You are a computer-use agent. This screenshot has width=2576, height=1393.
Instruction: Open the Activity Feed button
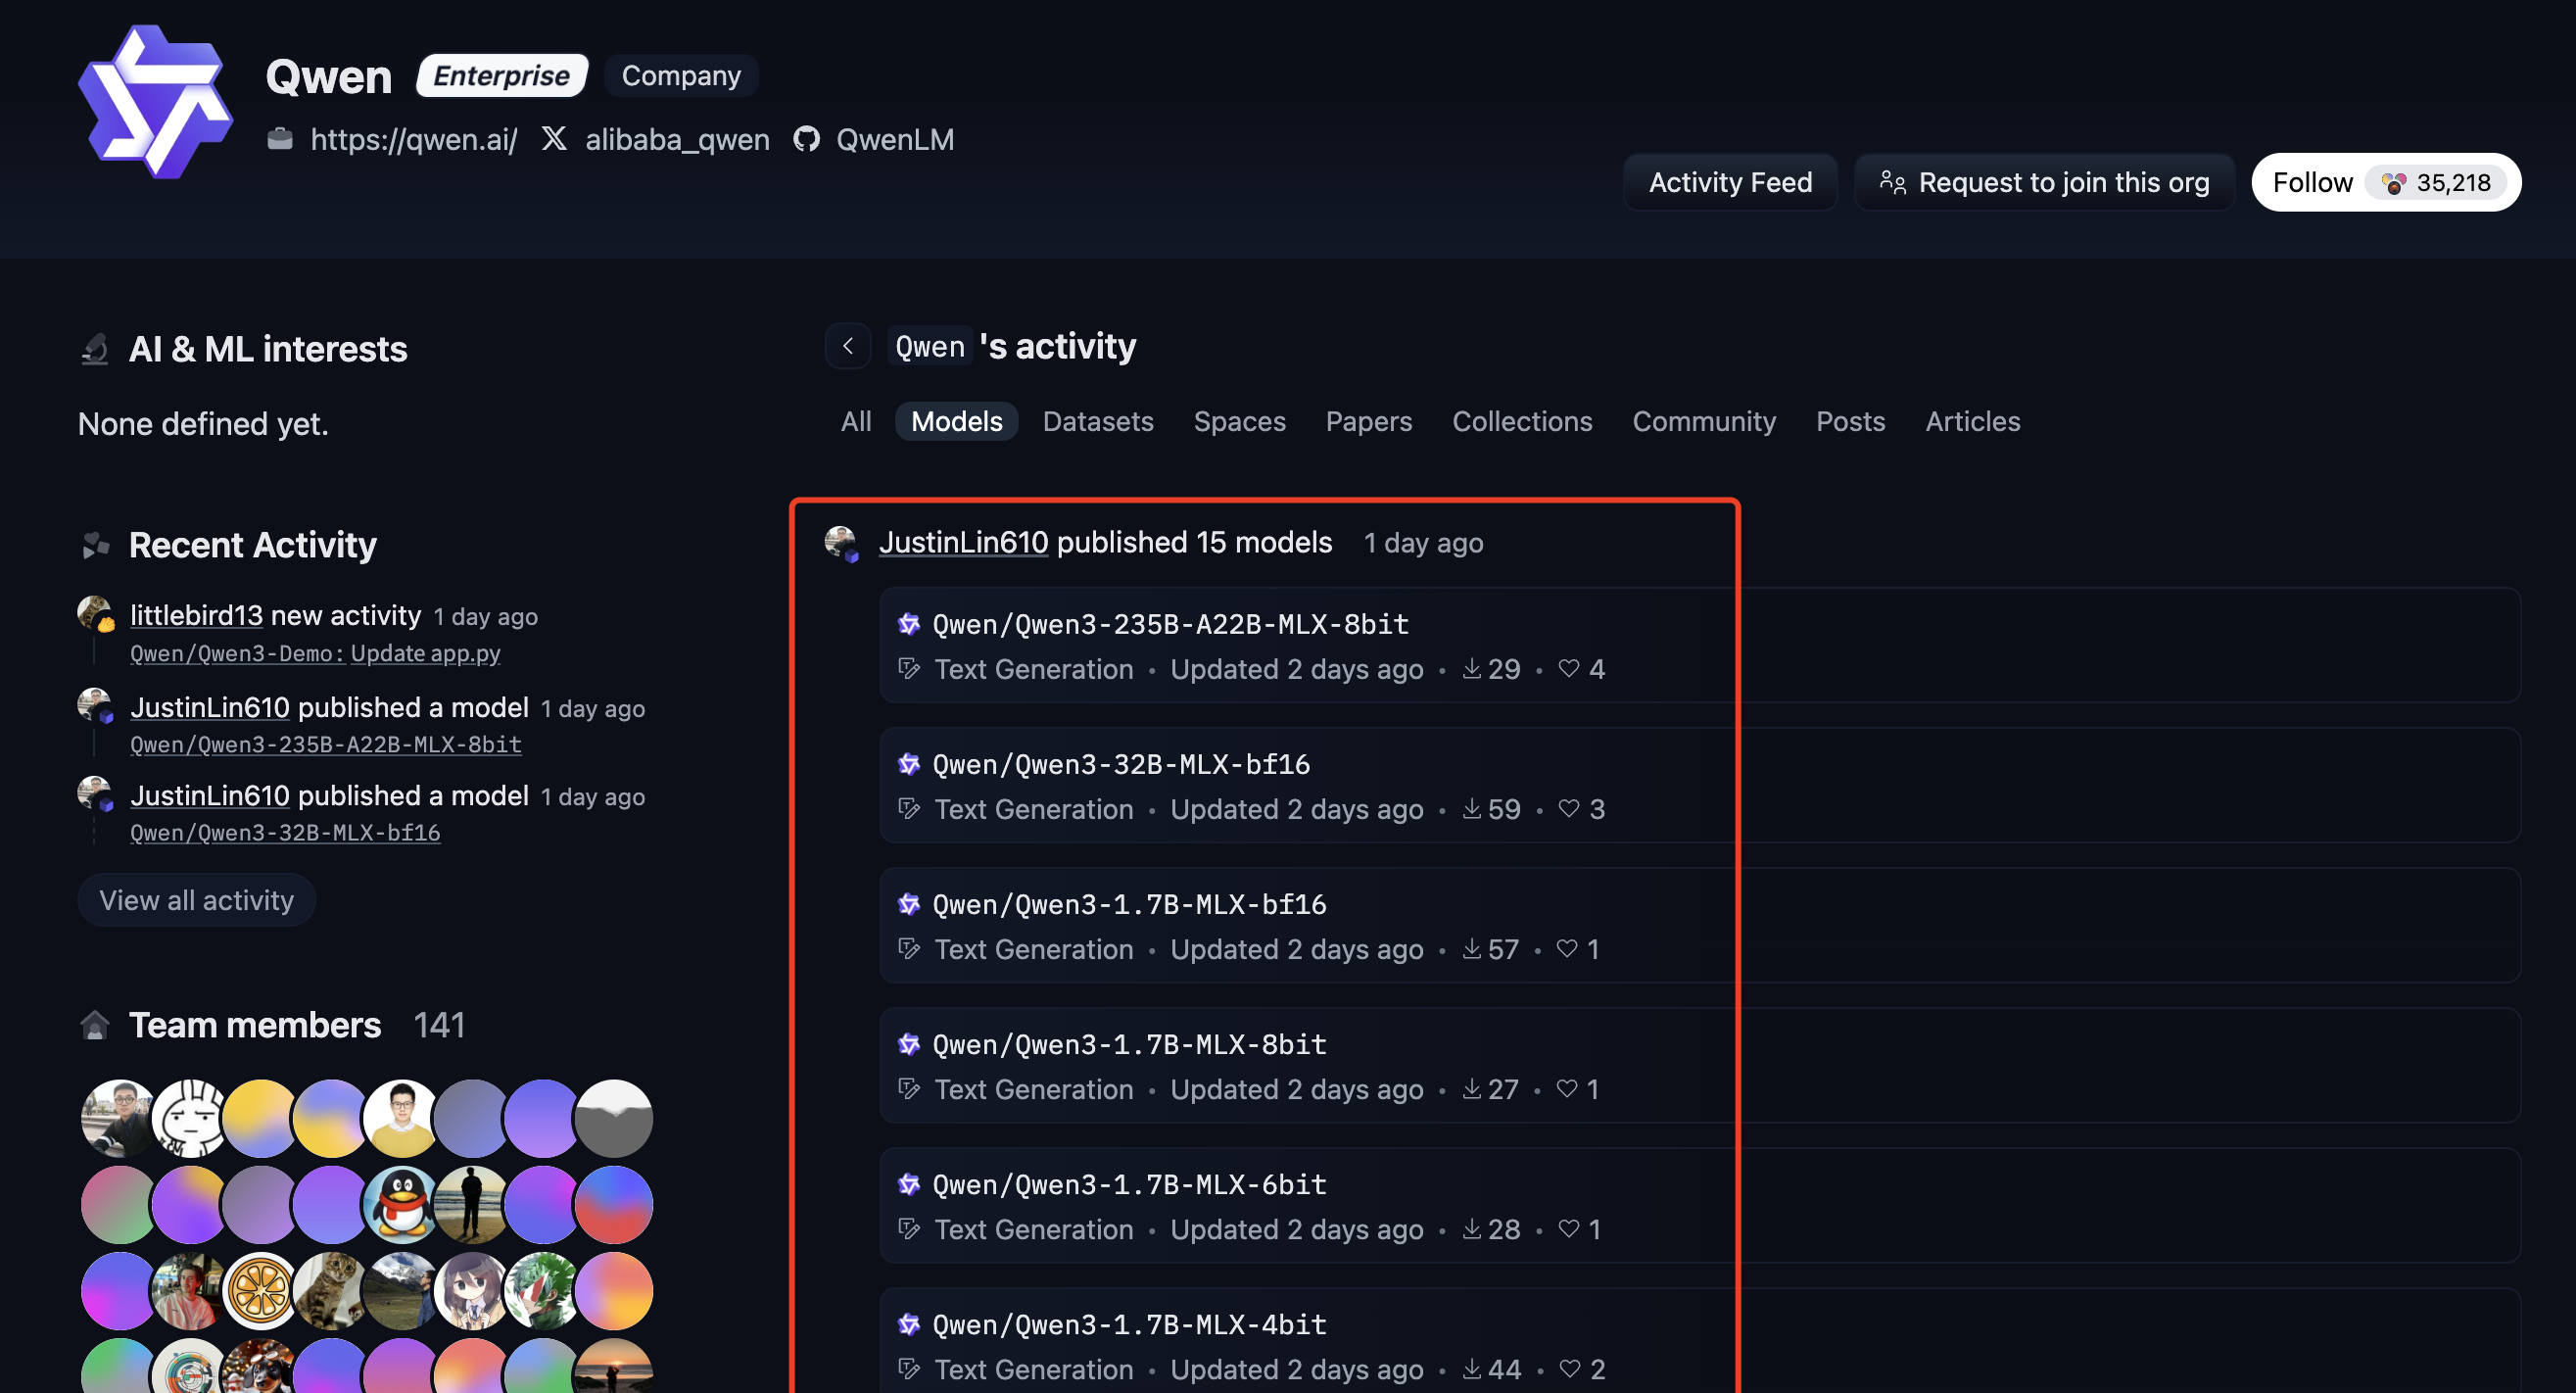click(x=1730, y=182)
